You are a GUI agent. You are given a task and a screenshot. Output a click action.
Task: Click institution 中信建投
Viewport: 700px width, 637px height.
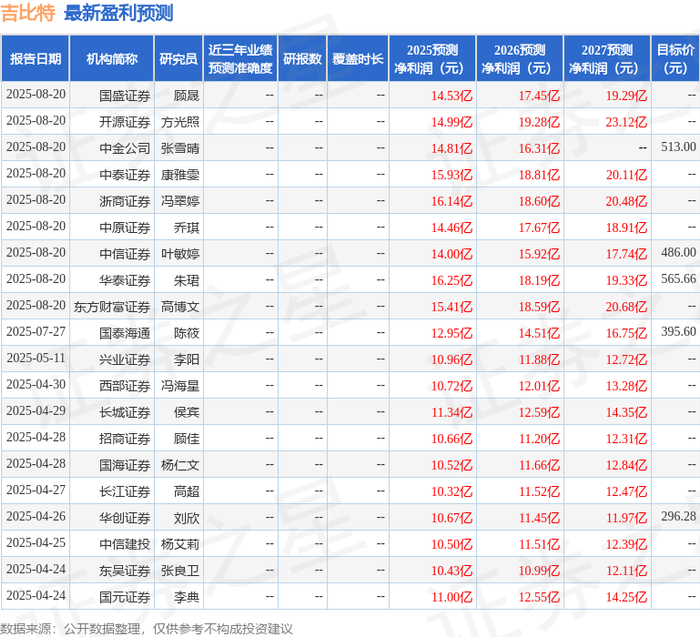pos(125,544)
